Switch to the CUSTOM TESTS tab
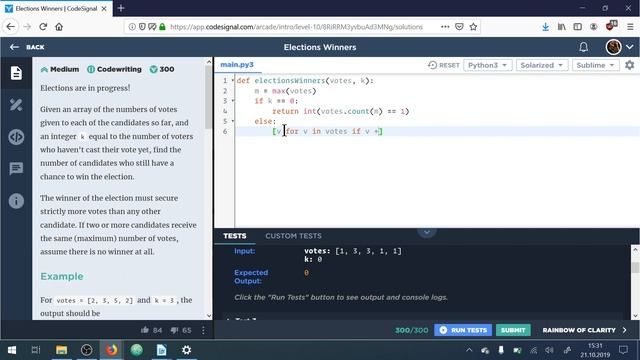The width and height of the screenshot is (640, 360). [x=293, y=236]
